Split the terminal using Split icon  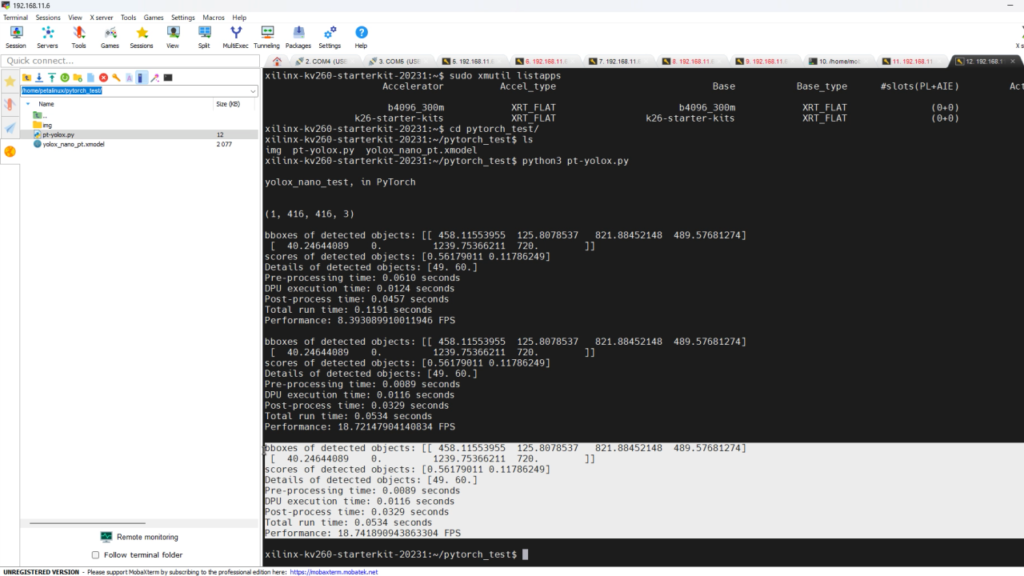[203, 35]
